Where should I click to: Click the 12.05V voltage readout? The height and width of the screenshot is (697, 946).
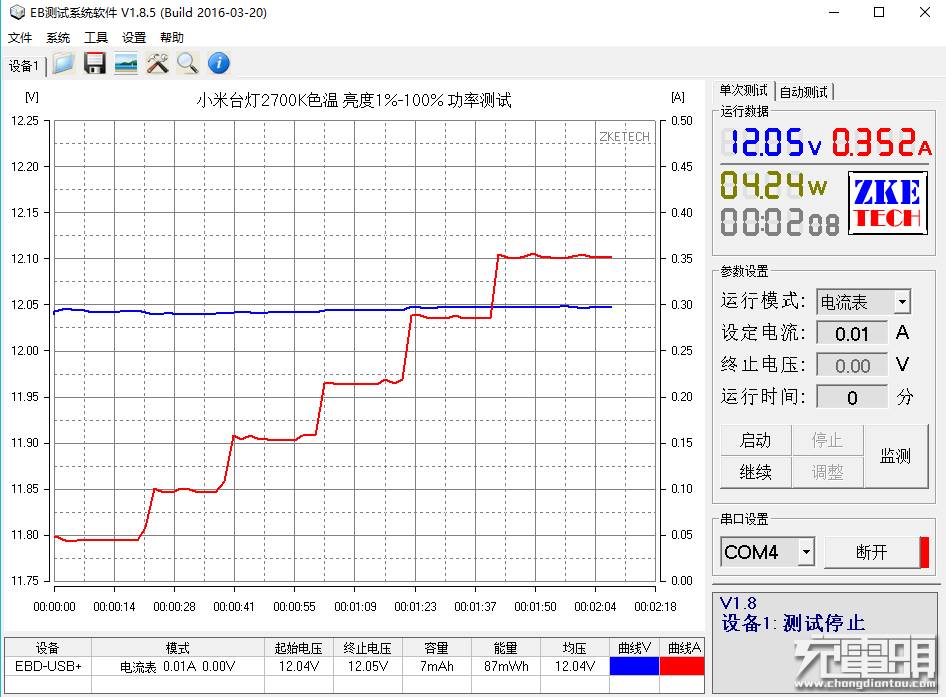[772, 143]
